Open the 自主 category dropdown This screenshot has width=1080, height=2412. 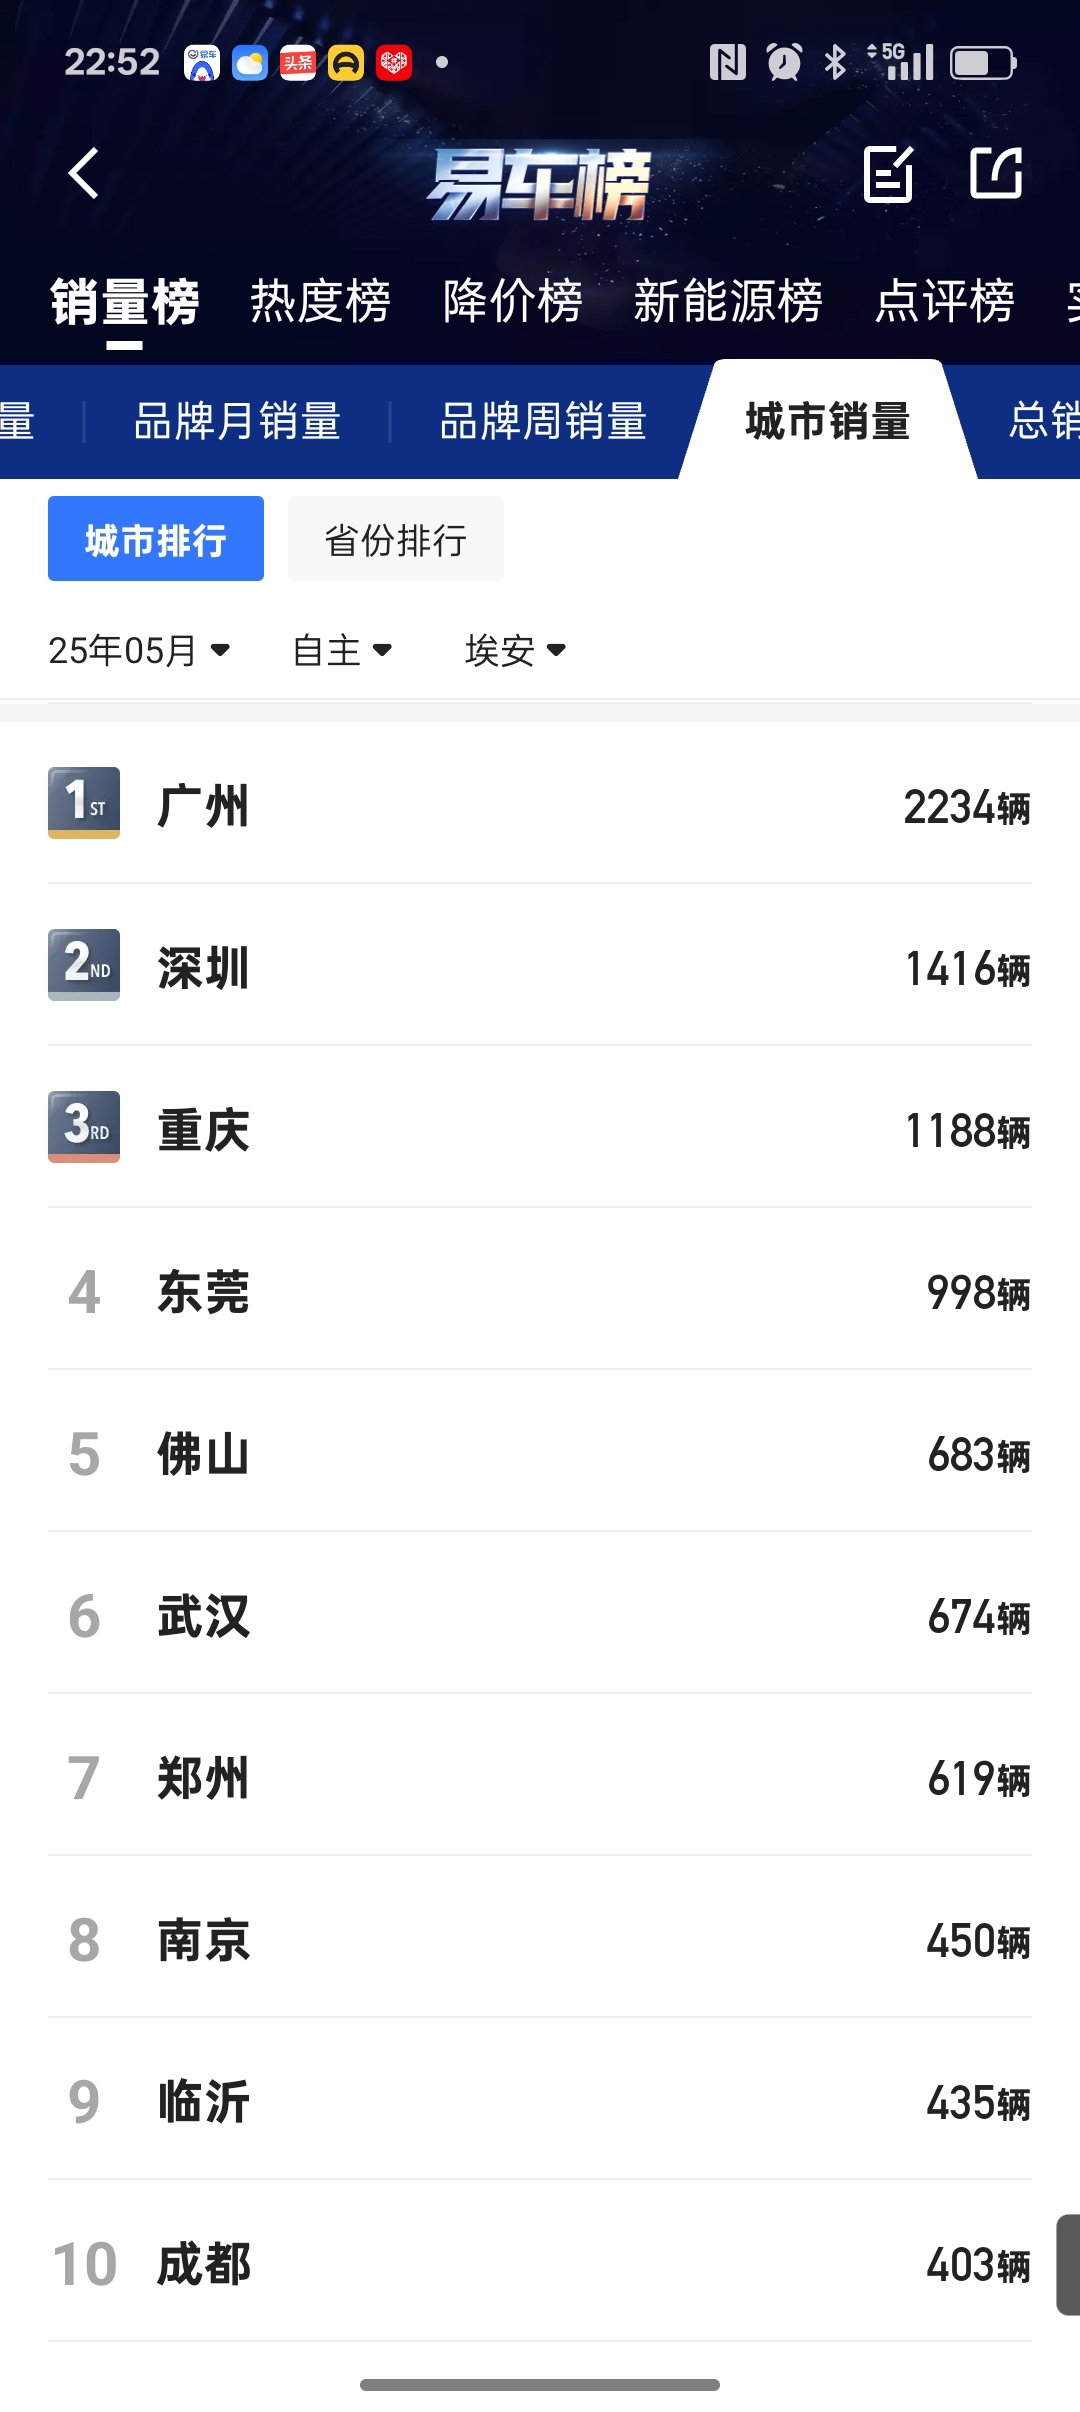click(x=342, y=651)
